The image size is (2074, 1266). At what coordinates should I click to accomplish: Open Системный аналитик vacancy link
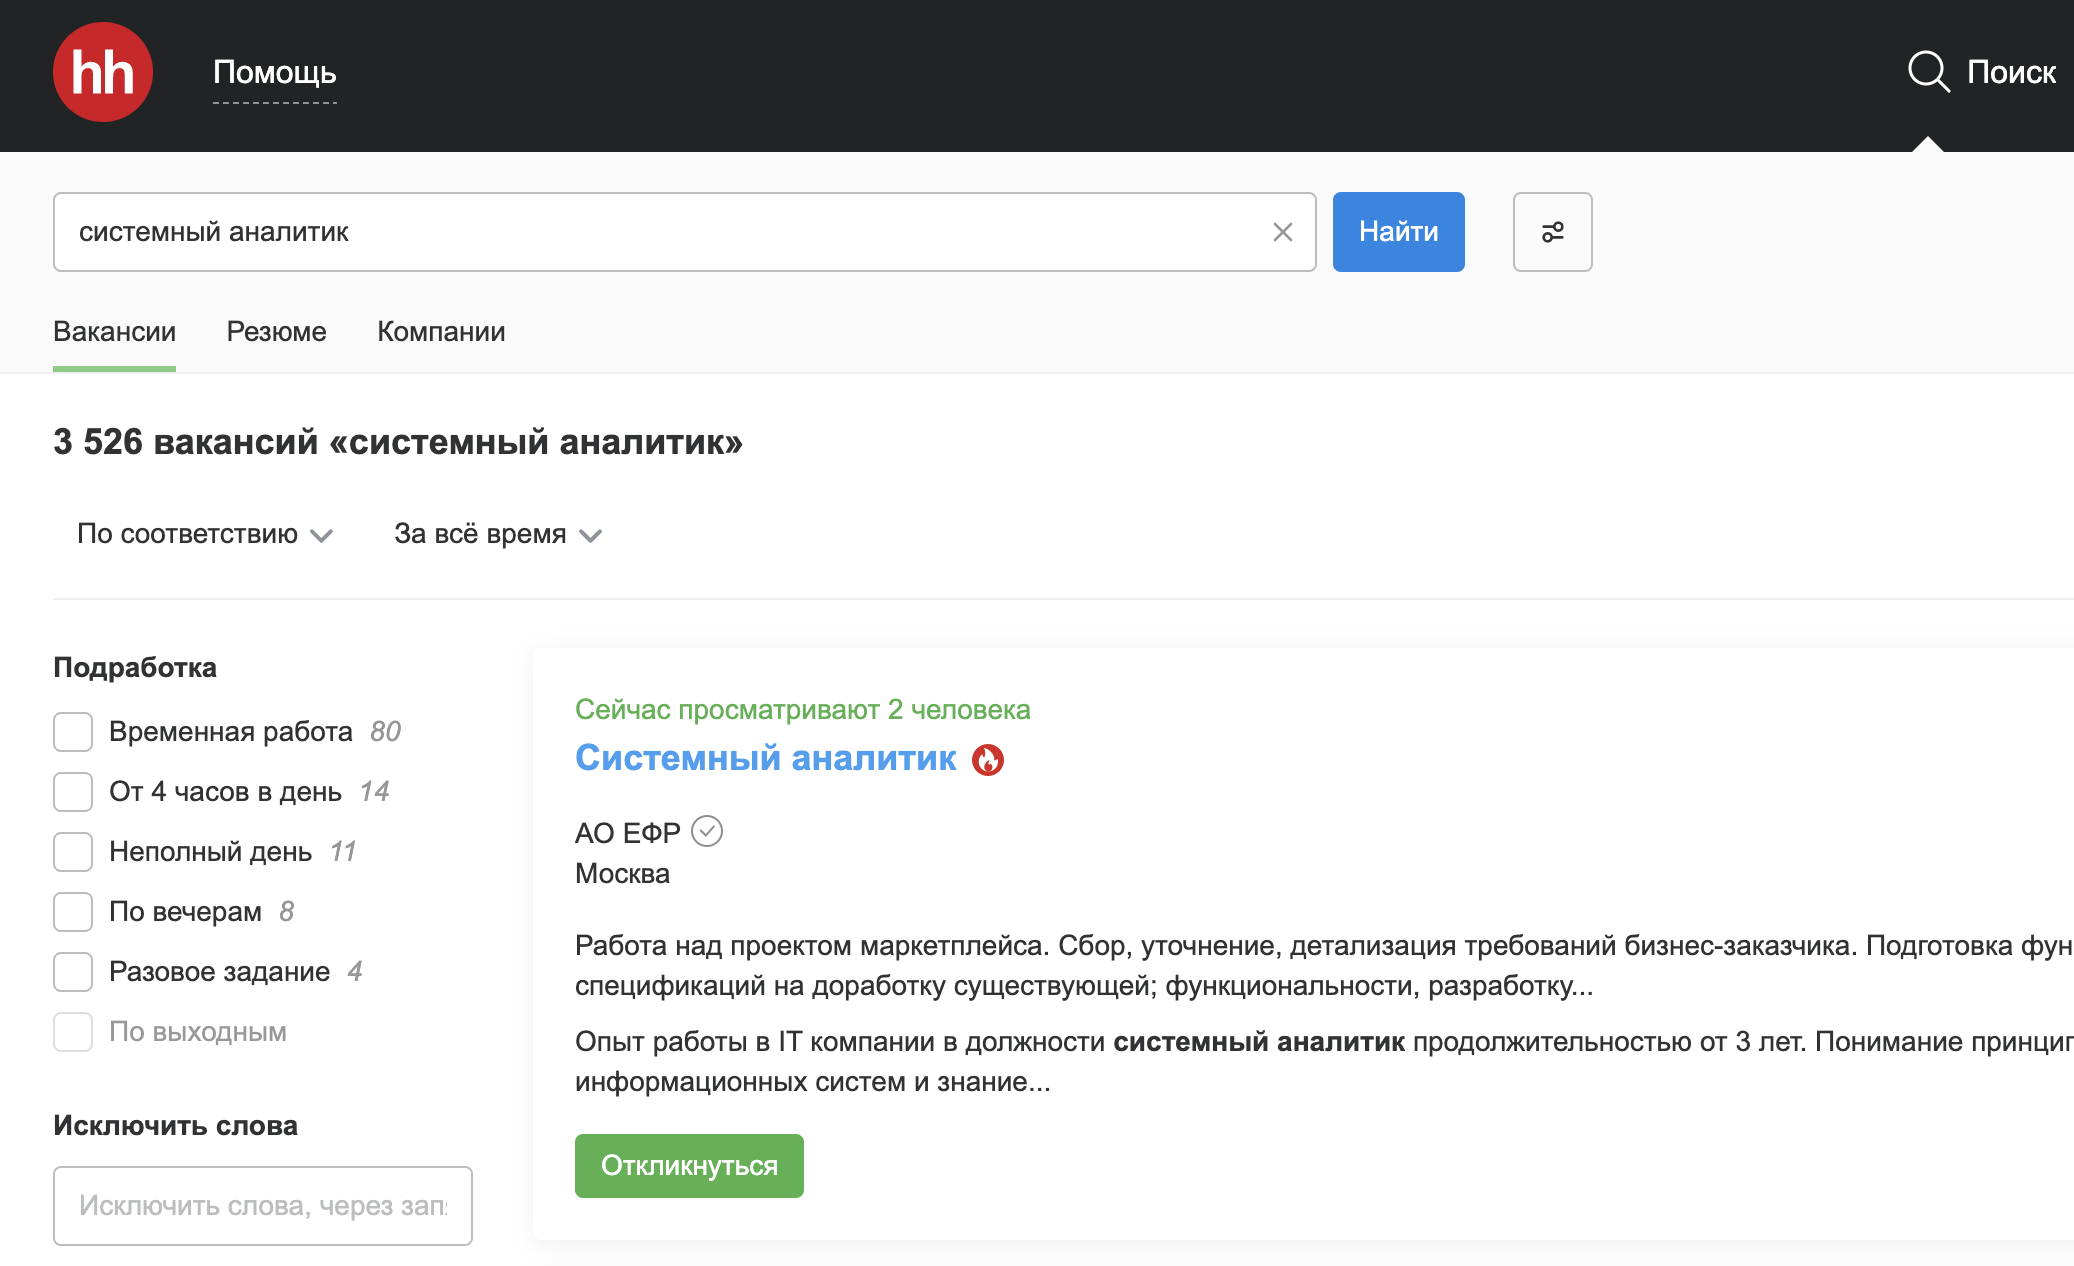(765, 758)
